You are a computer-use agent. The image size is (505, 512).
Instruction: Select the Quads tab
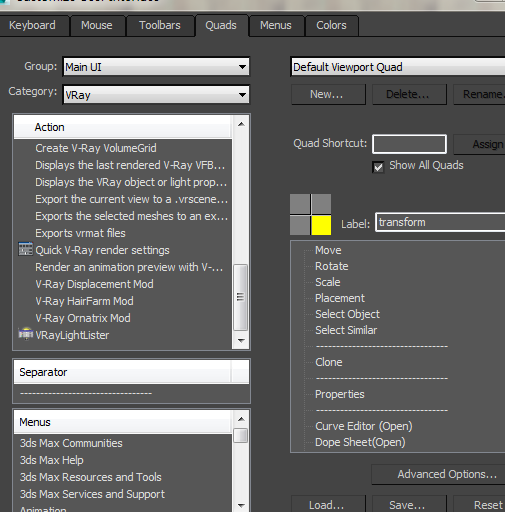click(221, 25)
